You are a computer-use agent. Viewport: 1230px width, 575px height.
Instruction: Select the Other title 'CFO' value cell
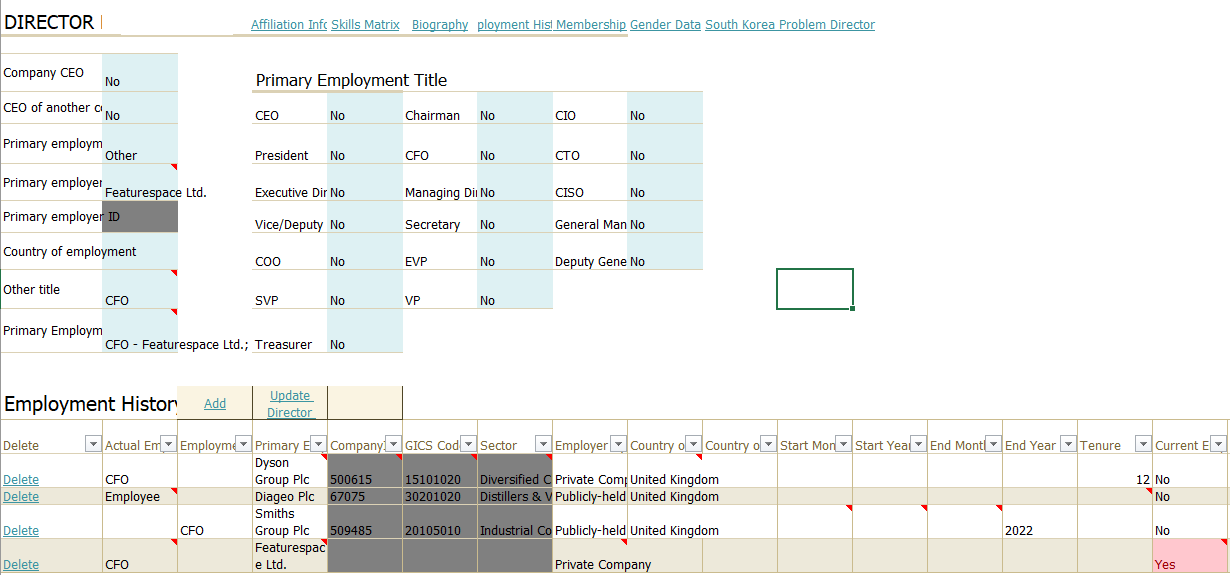coord(140,290)
